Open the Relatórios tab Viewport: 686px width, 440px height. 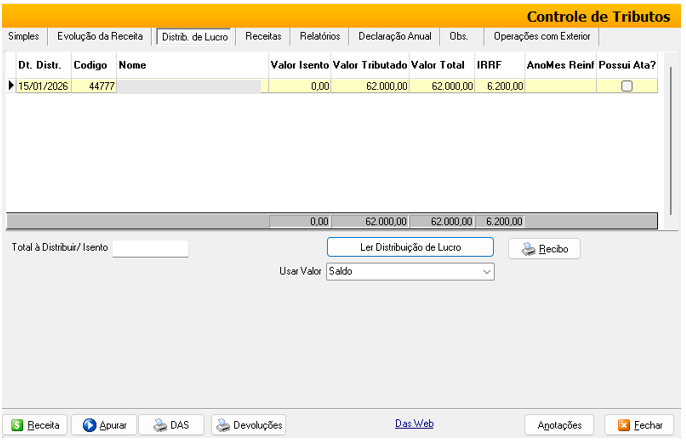[320, 36]
